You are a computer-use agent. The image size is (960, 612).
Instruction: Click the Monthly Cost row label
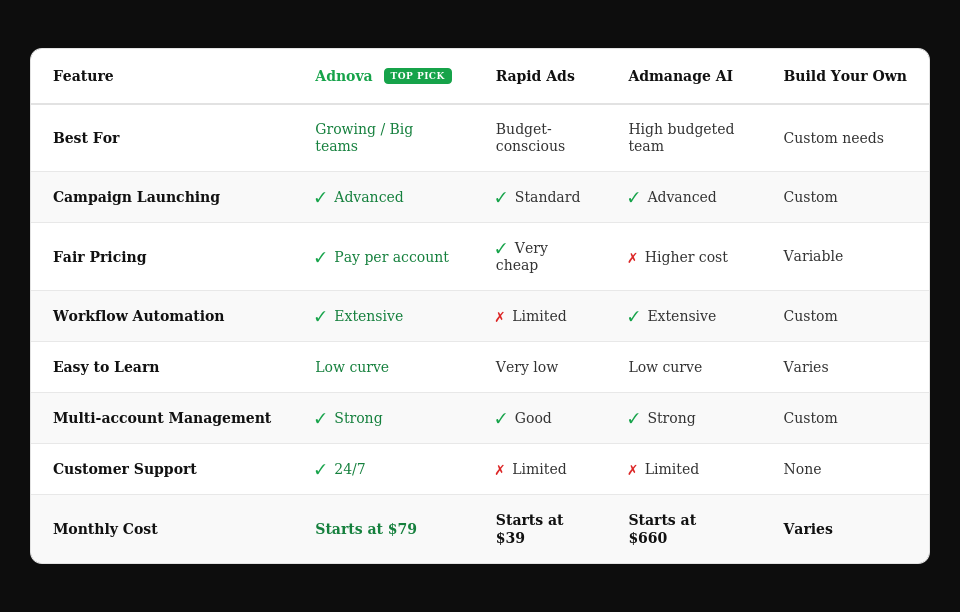(x=105, y=529)
